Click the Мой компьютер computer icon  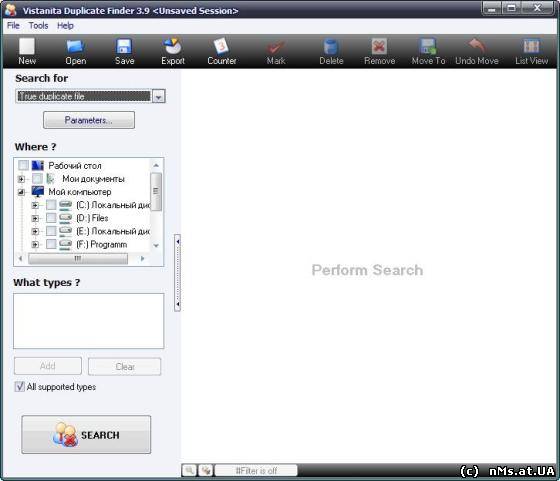(x=38, y=191)
